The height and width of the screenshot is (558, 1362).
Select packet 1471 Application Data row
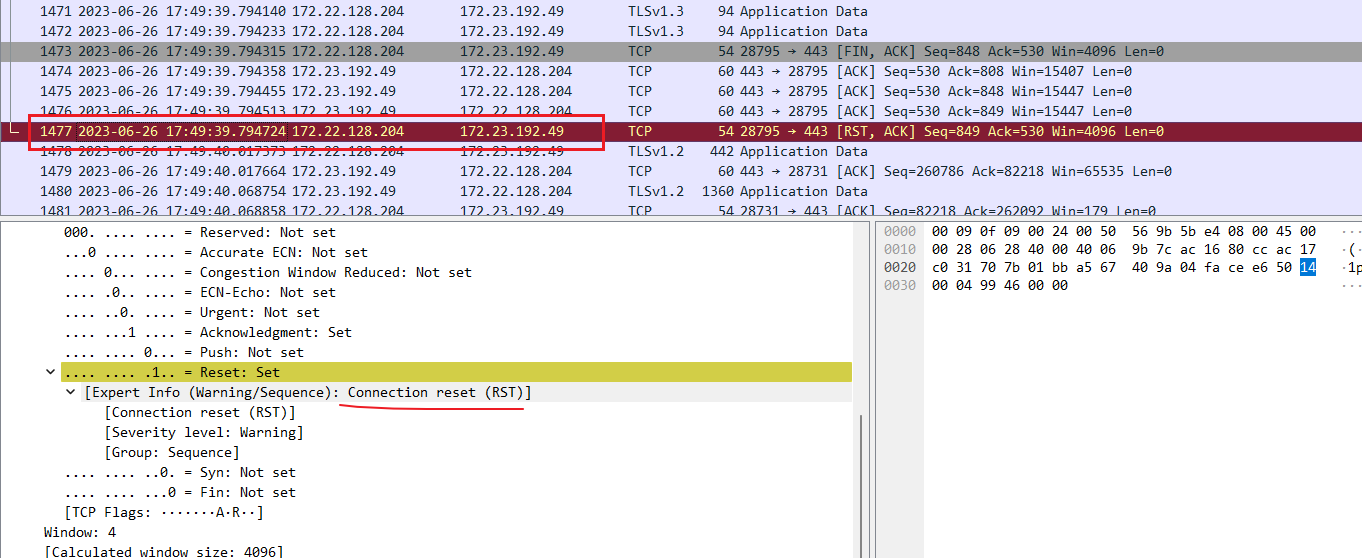[681, 11]
